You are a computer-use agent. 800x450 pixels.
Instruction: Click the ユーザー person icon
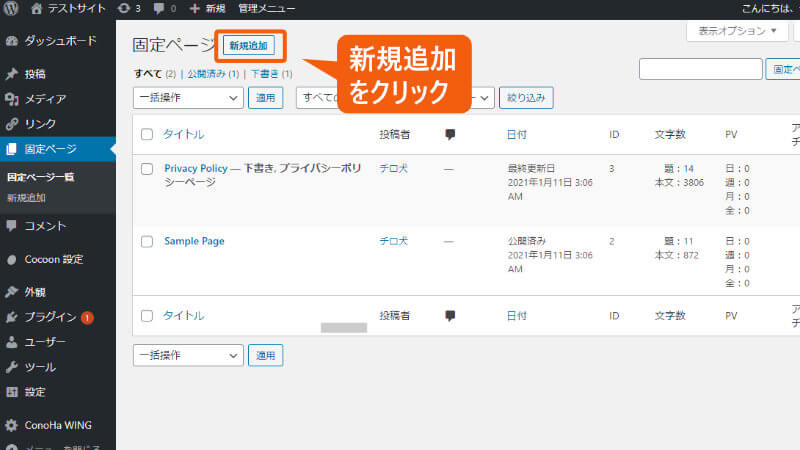(12, 342)
